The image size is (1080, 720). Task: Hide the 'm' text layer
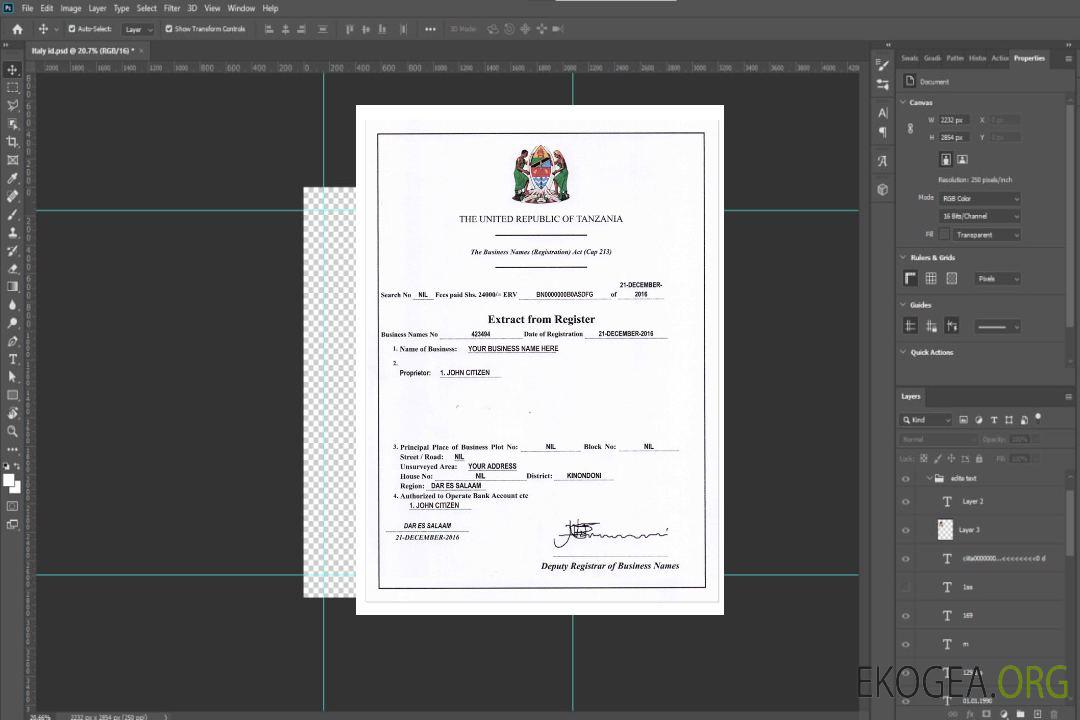point(906,645)
